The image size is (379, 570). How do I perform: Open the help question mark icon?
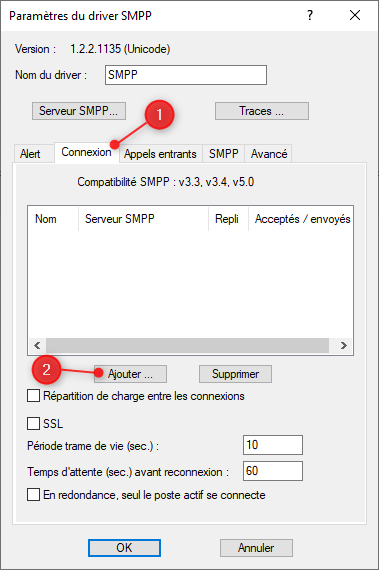click(x=310, y=15)
